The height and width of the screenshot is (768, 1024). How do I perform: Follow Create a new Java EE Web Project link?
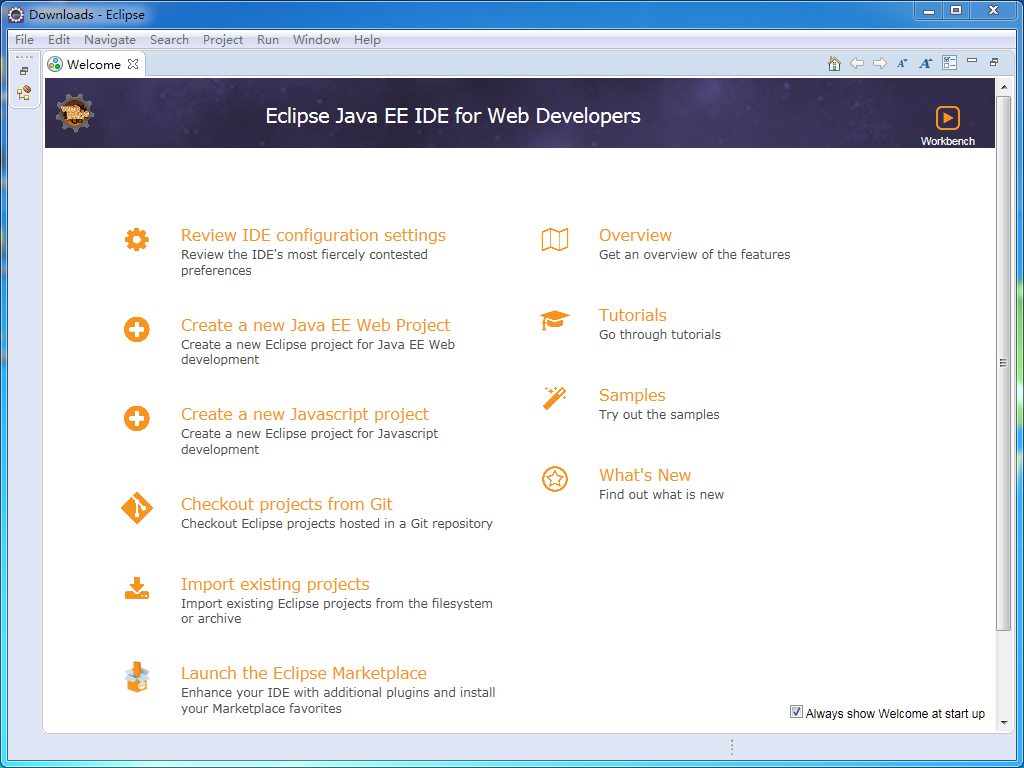point(315,325)
